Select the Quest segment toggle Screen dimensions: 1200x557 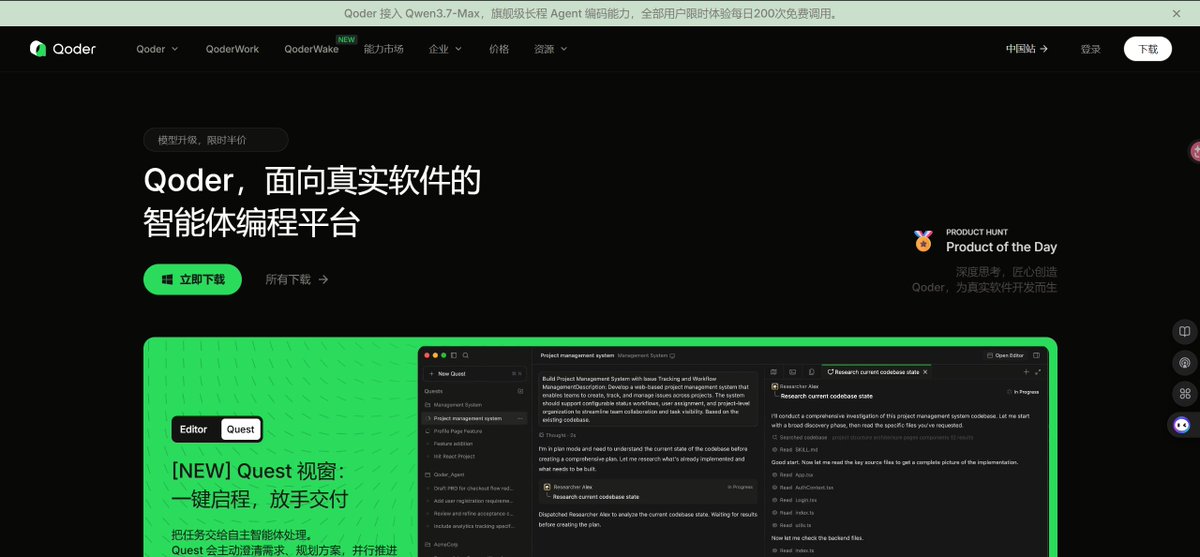pyautogui.click(x=240, y=429)
